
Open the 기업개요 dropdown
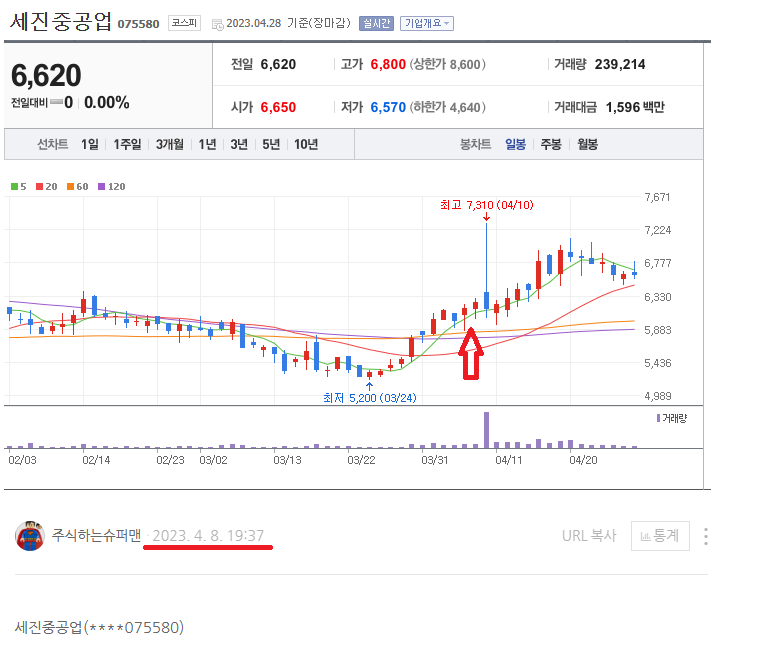[427, 23]
